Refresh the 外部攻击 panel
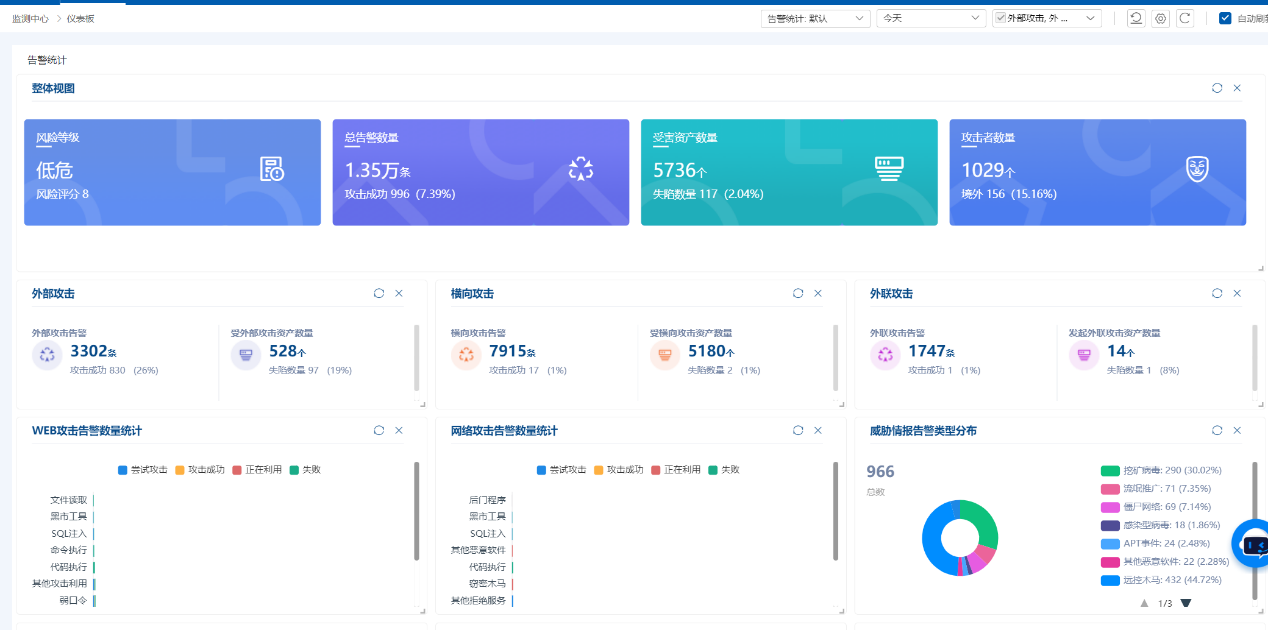This screenshot has width=1268, height=630. (379, 293)
